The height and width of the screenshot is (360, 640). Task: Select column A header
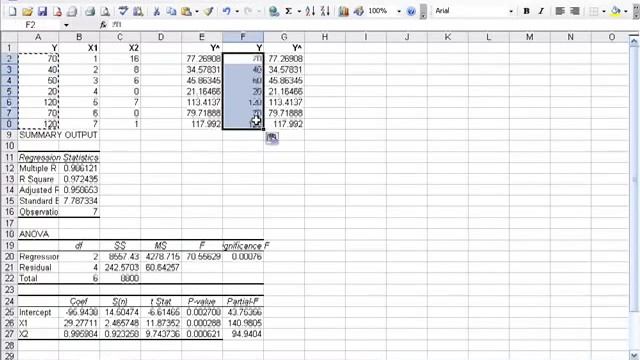[38, 37]
